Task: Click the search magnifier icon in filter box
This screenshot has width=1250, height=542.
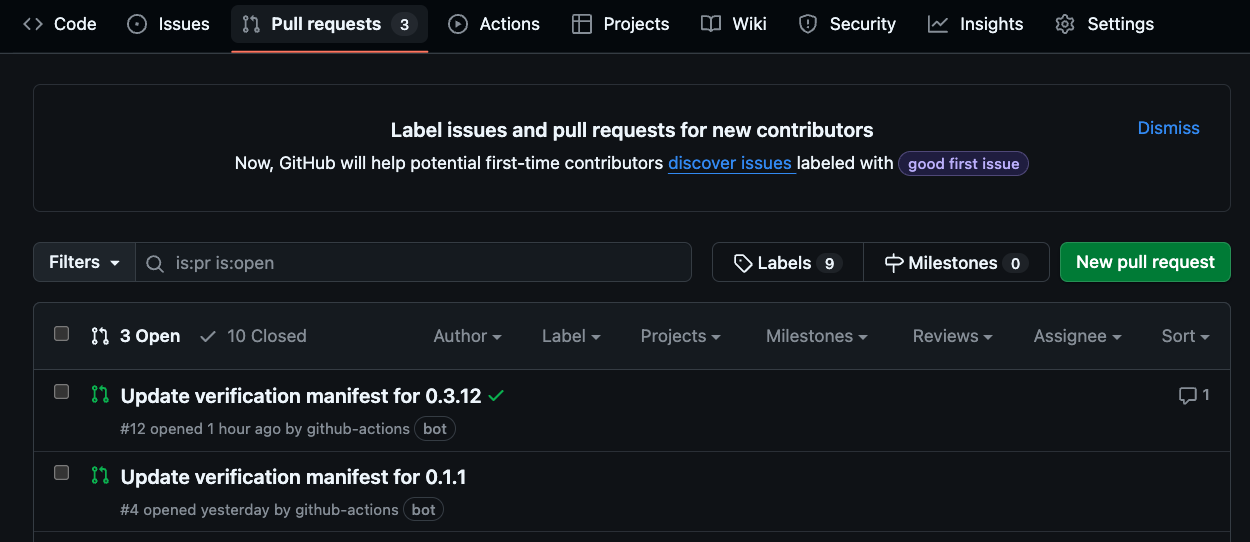Action: pos(155,263)
